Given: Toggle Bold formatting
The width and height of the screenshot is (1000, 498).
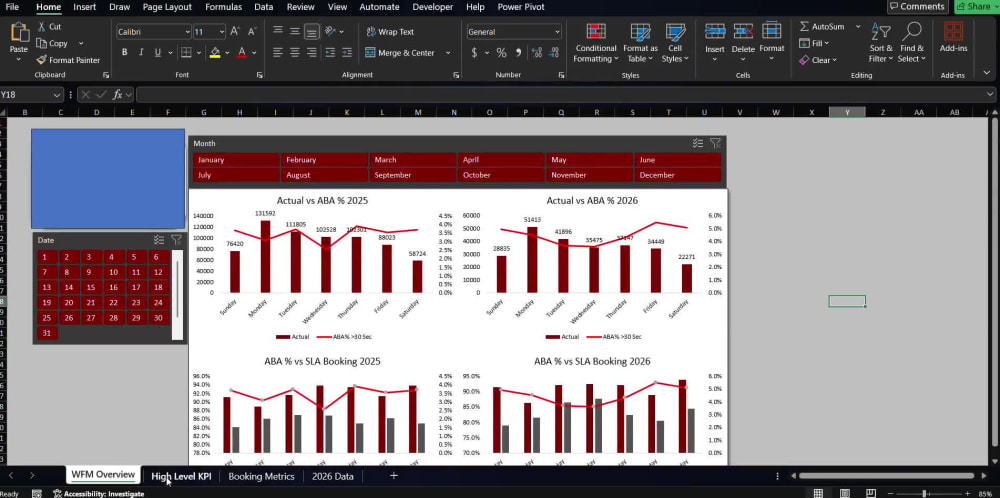Looking at the screenshot, I should click(124, 52).
